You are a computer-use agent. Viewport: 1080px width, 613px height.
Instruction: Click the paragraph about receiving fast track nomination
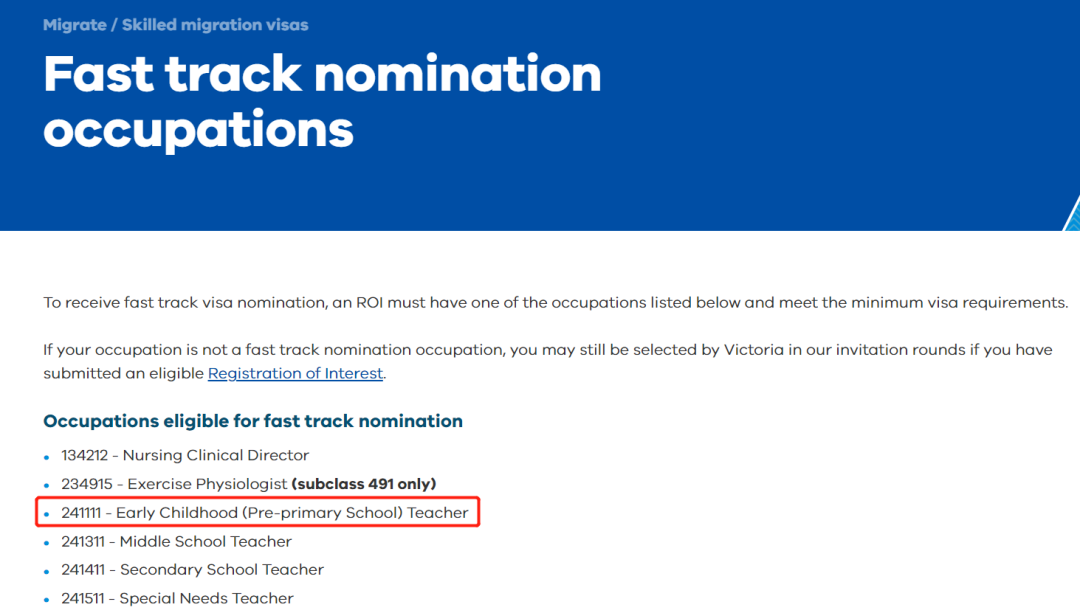tap(555, 303)
